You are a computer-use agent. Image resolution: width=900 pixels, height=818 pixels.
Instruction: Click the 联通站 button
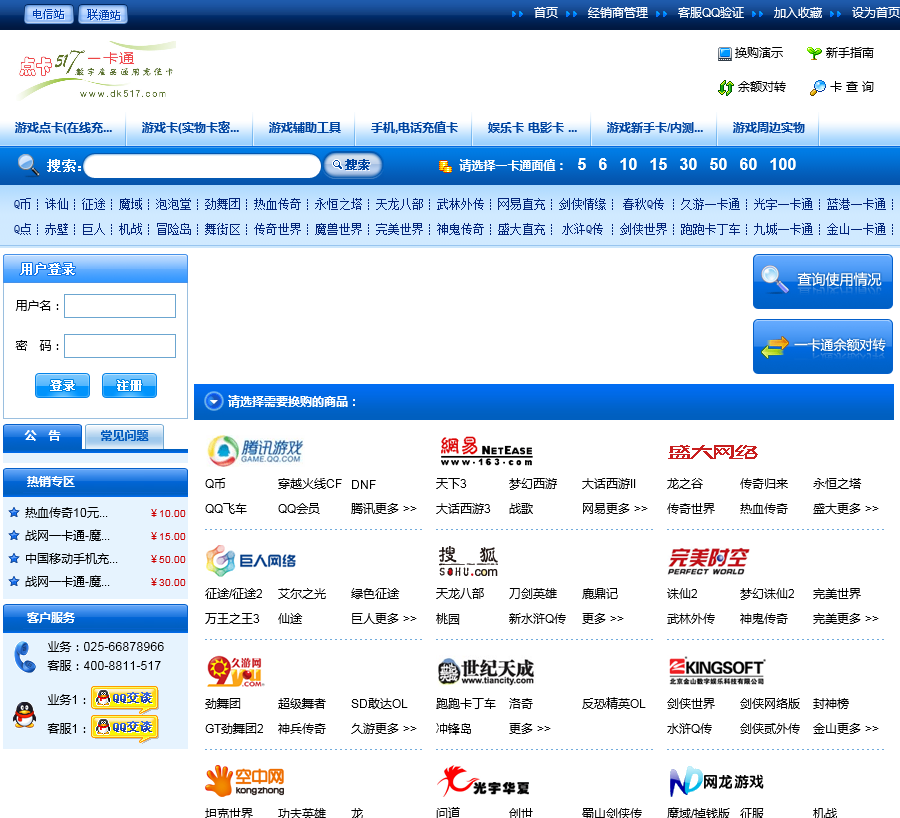[x=103, y=14]
